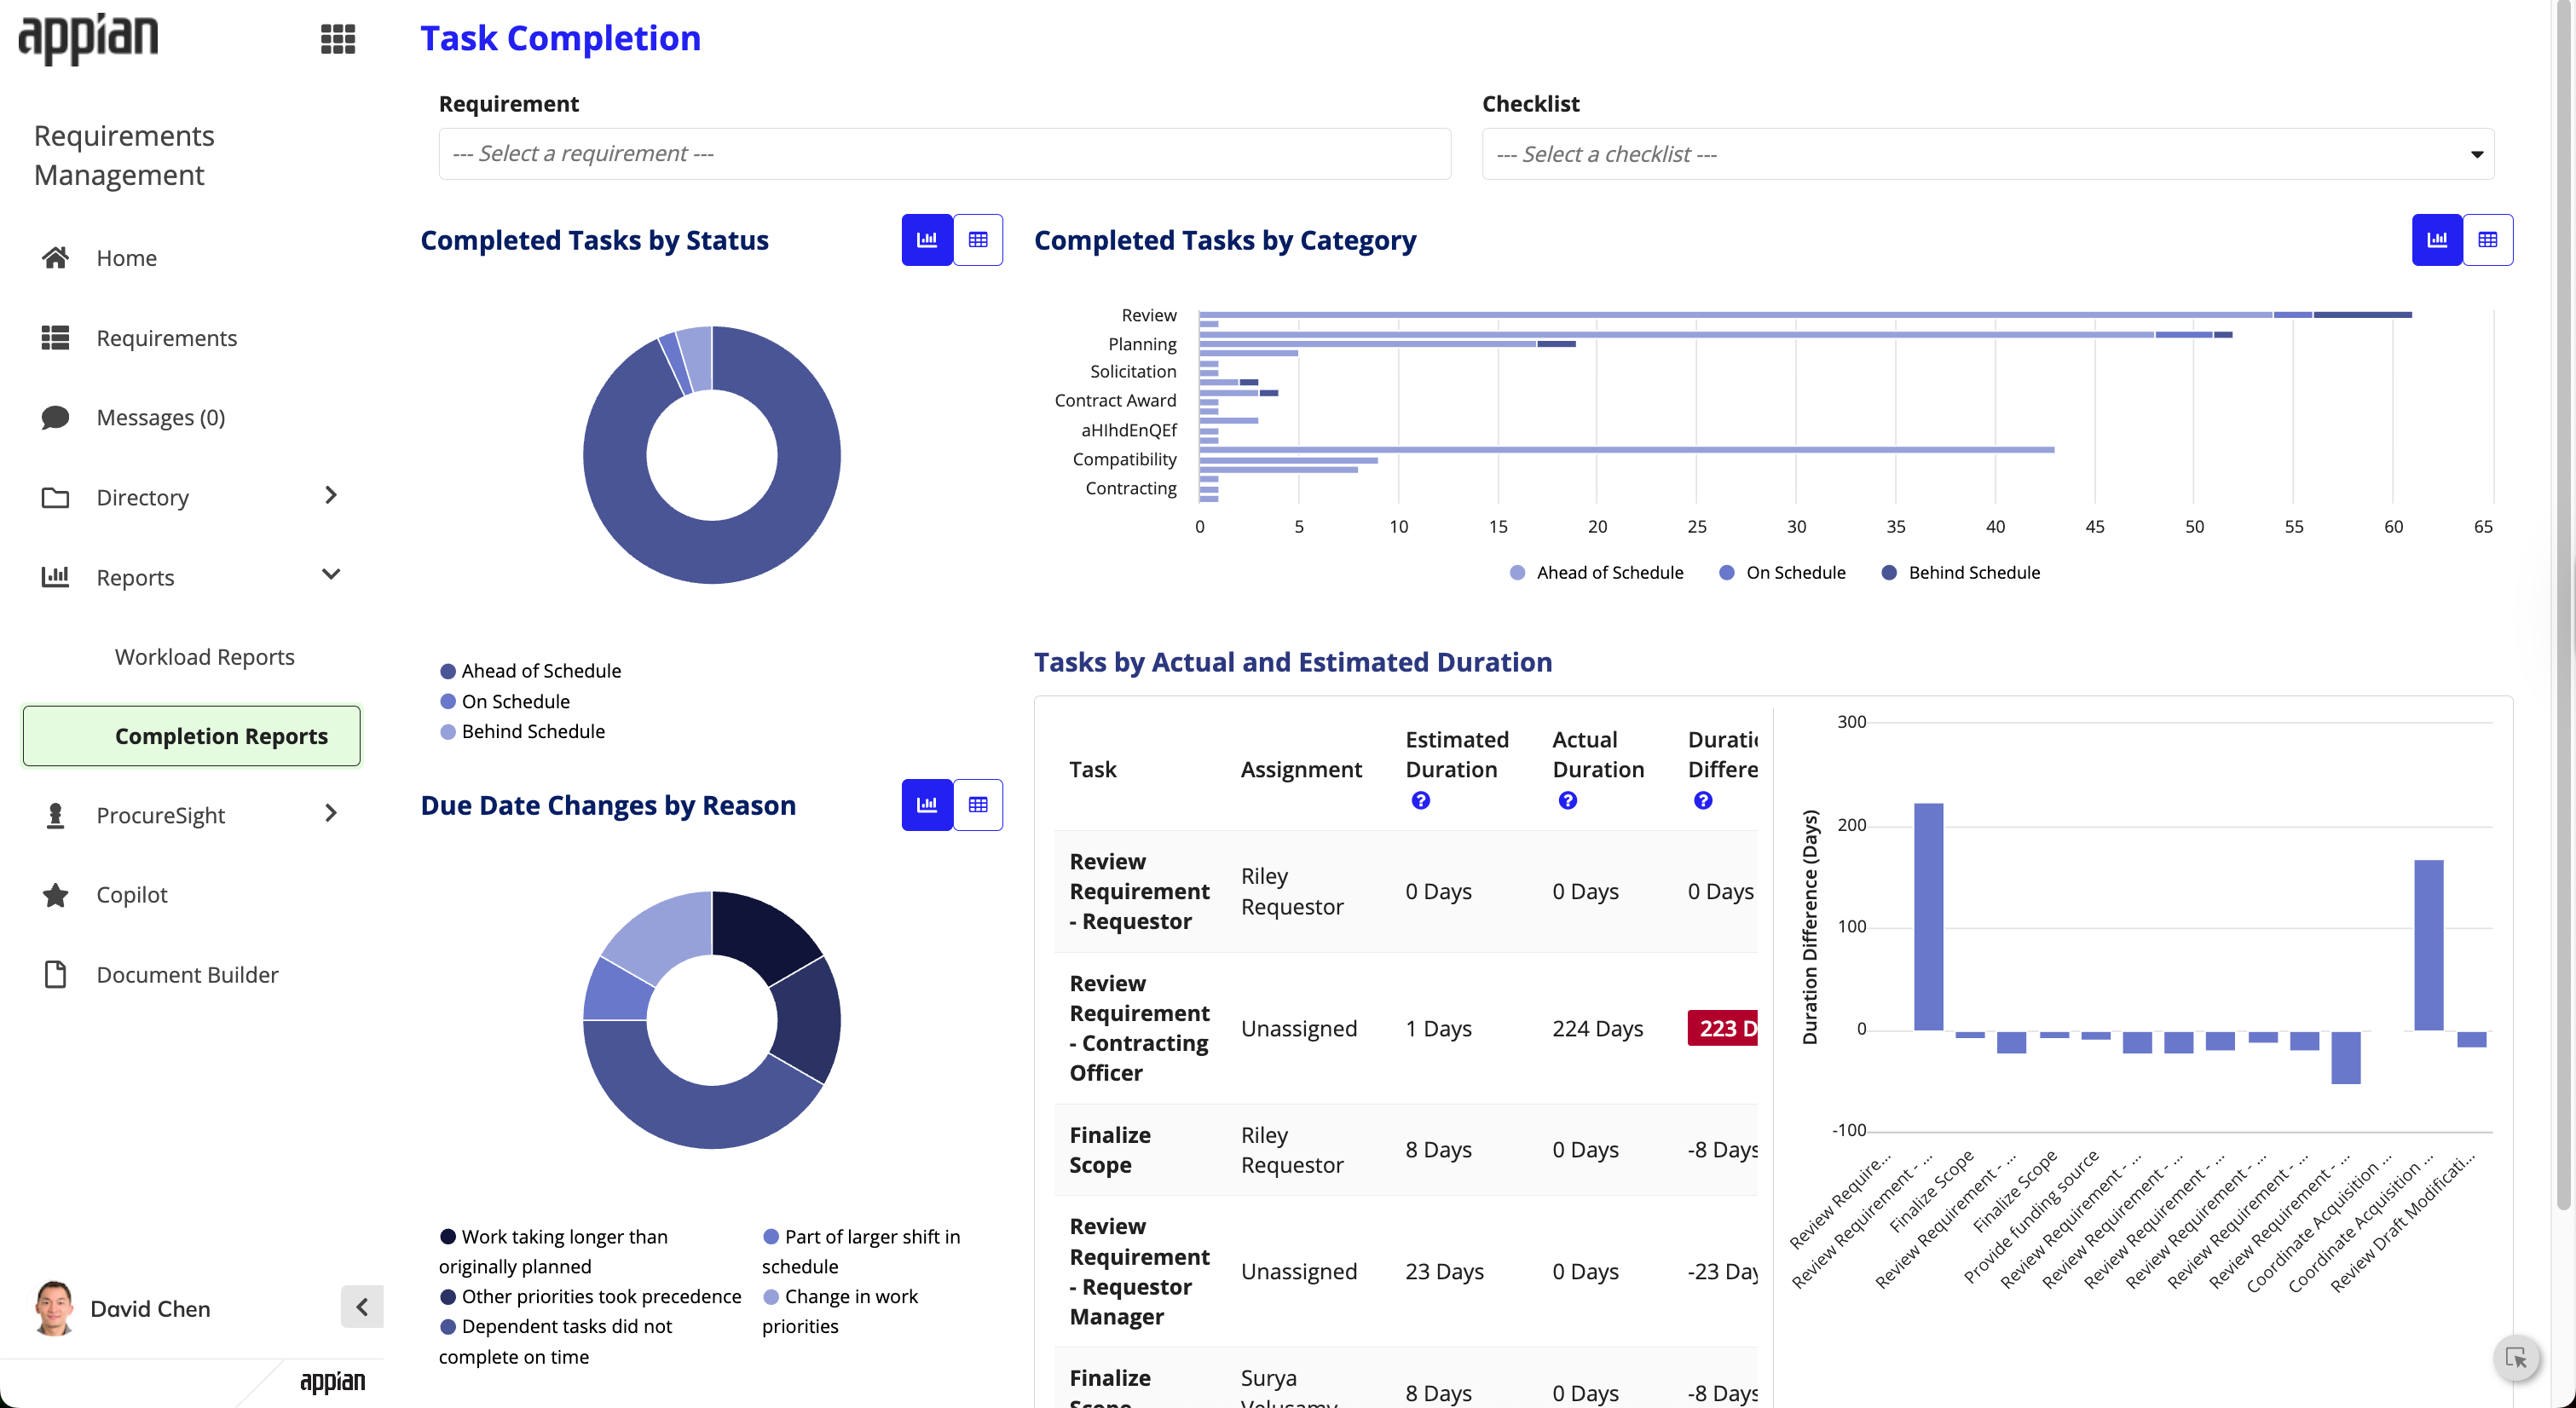Open the Checklist dropdown
Screen dimensions: 2576x1408
tap(1988, 154)
